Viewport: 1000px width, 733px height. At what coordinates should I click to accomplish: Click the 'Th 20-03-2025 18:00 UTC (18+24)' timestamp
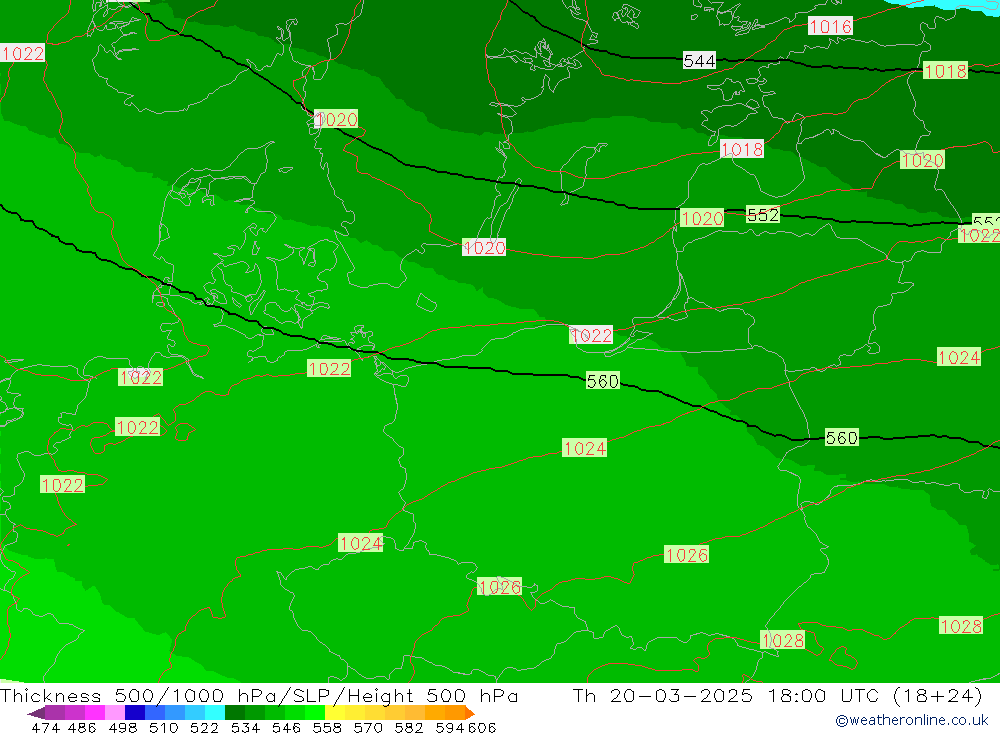pyautogui.click(x=777, y=695)
